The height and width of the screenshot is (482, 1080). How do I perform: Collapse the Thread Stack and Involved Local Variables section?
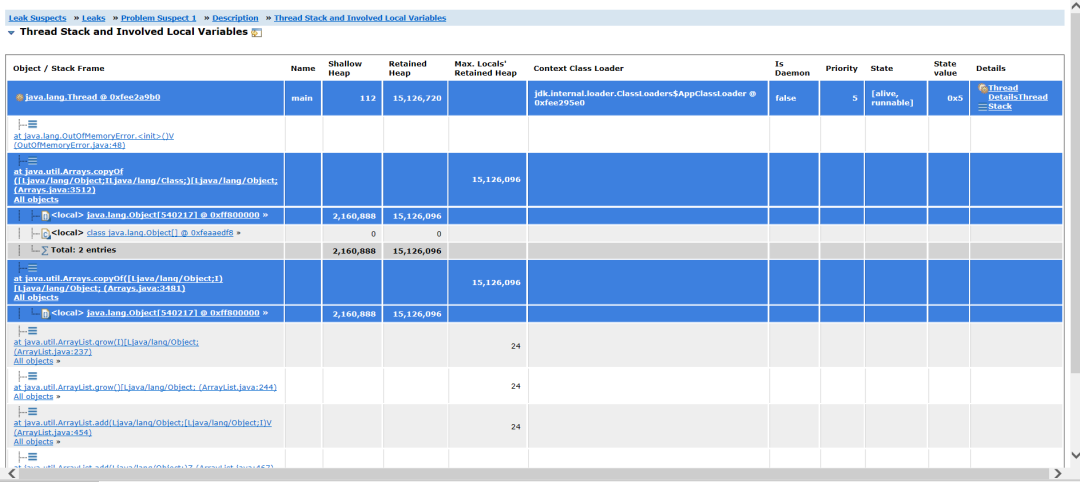11,32
